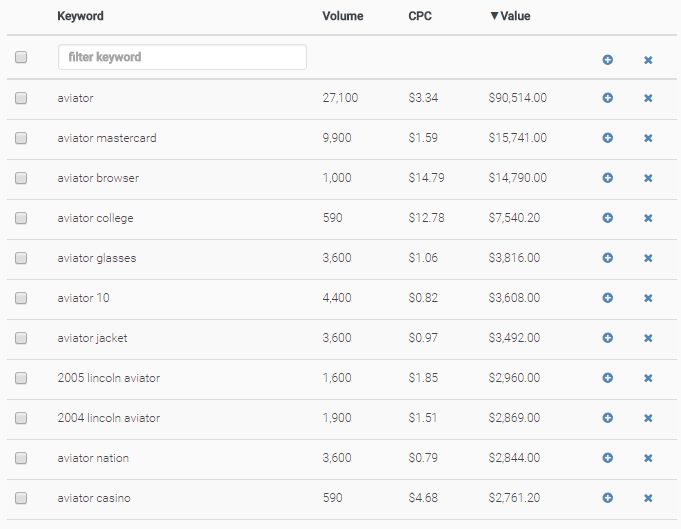Click the plus icon in the filter row
Image resolution: width=681 pixels, height=529 pixels.
click(x=607, y=60)
